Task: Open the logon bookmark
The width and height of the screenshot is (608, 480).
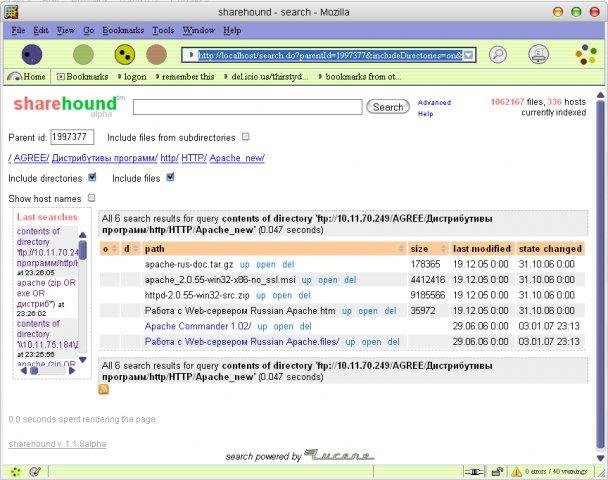Action: pyautogui.click(x=132, y=77)
